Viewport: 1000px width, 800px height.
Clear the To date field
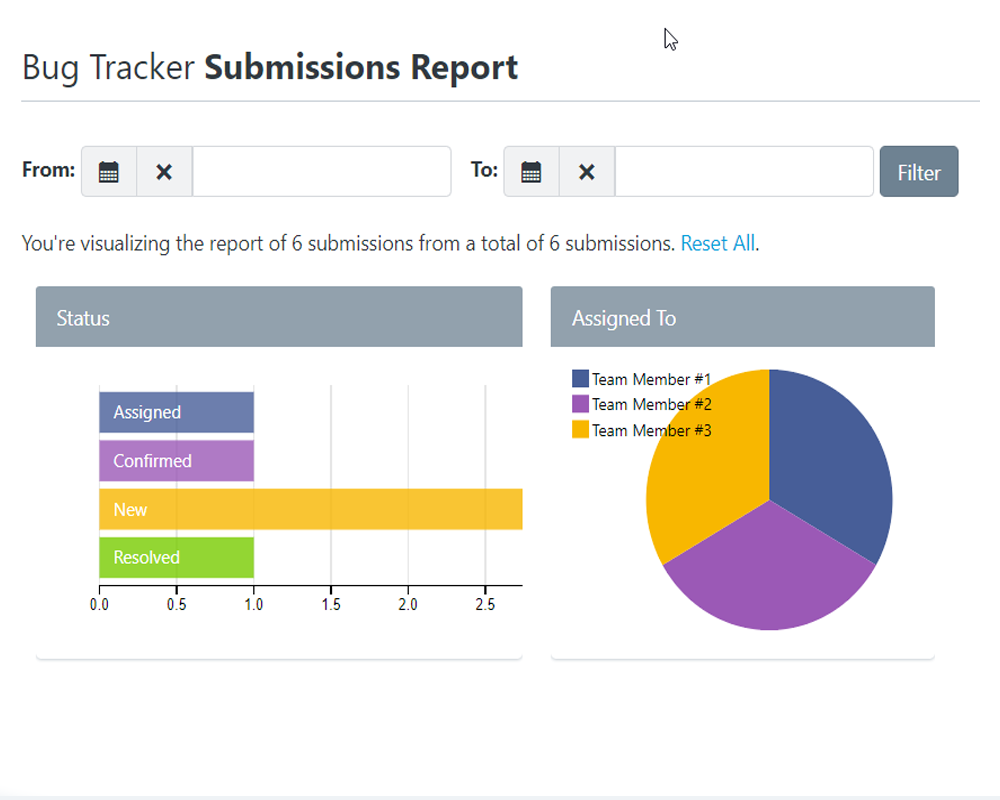(x=587, y=172)
